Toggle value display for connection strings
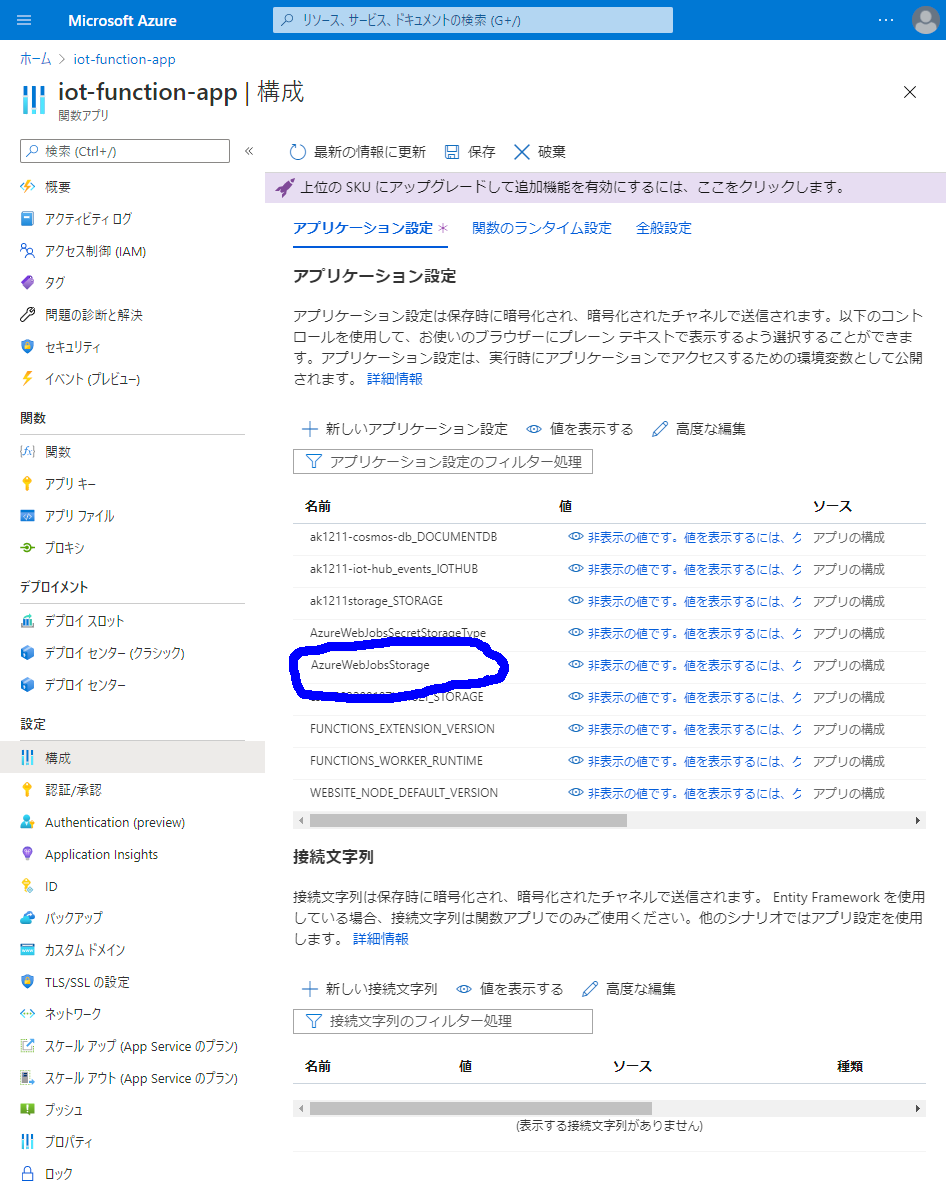This screenshot has height=1200, width=946. [510, 989]
